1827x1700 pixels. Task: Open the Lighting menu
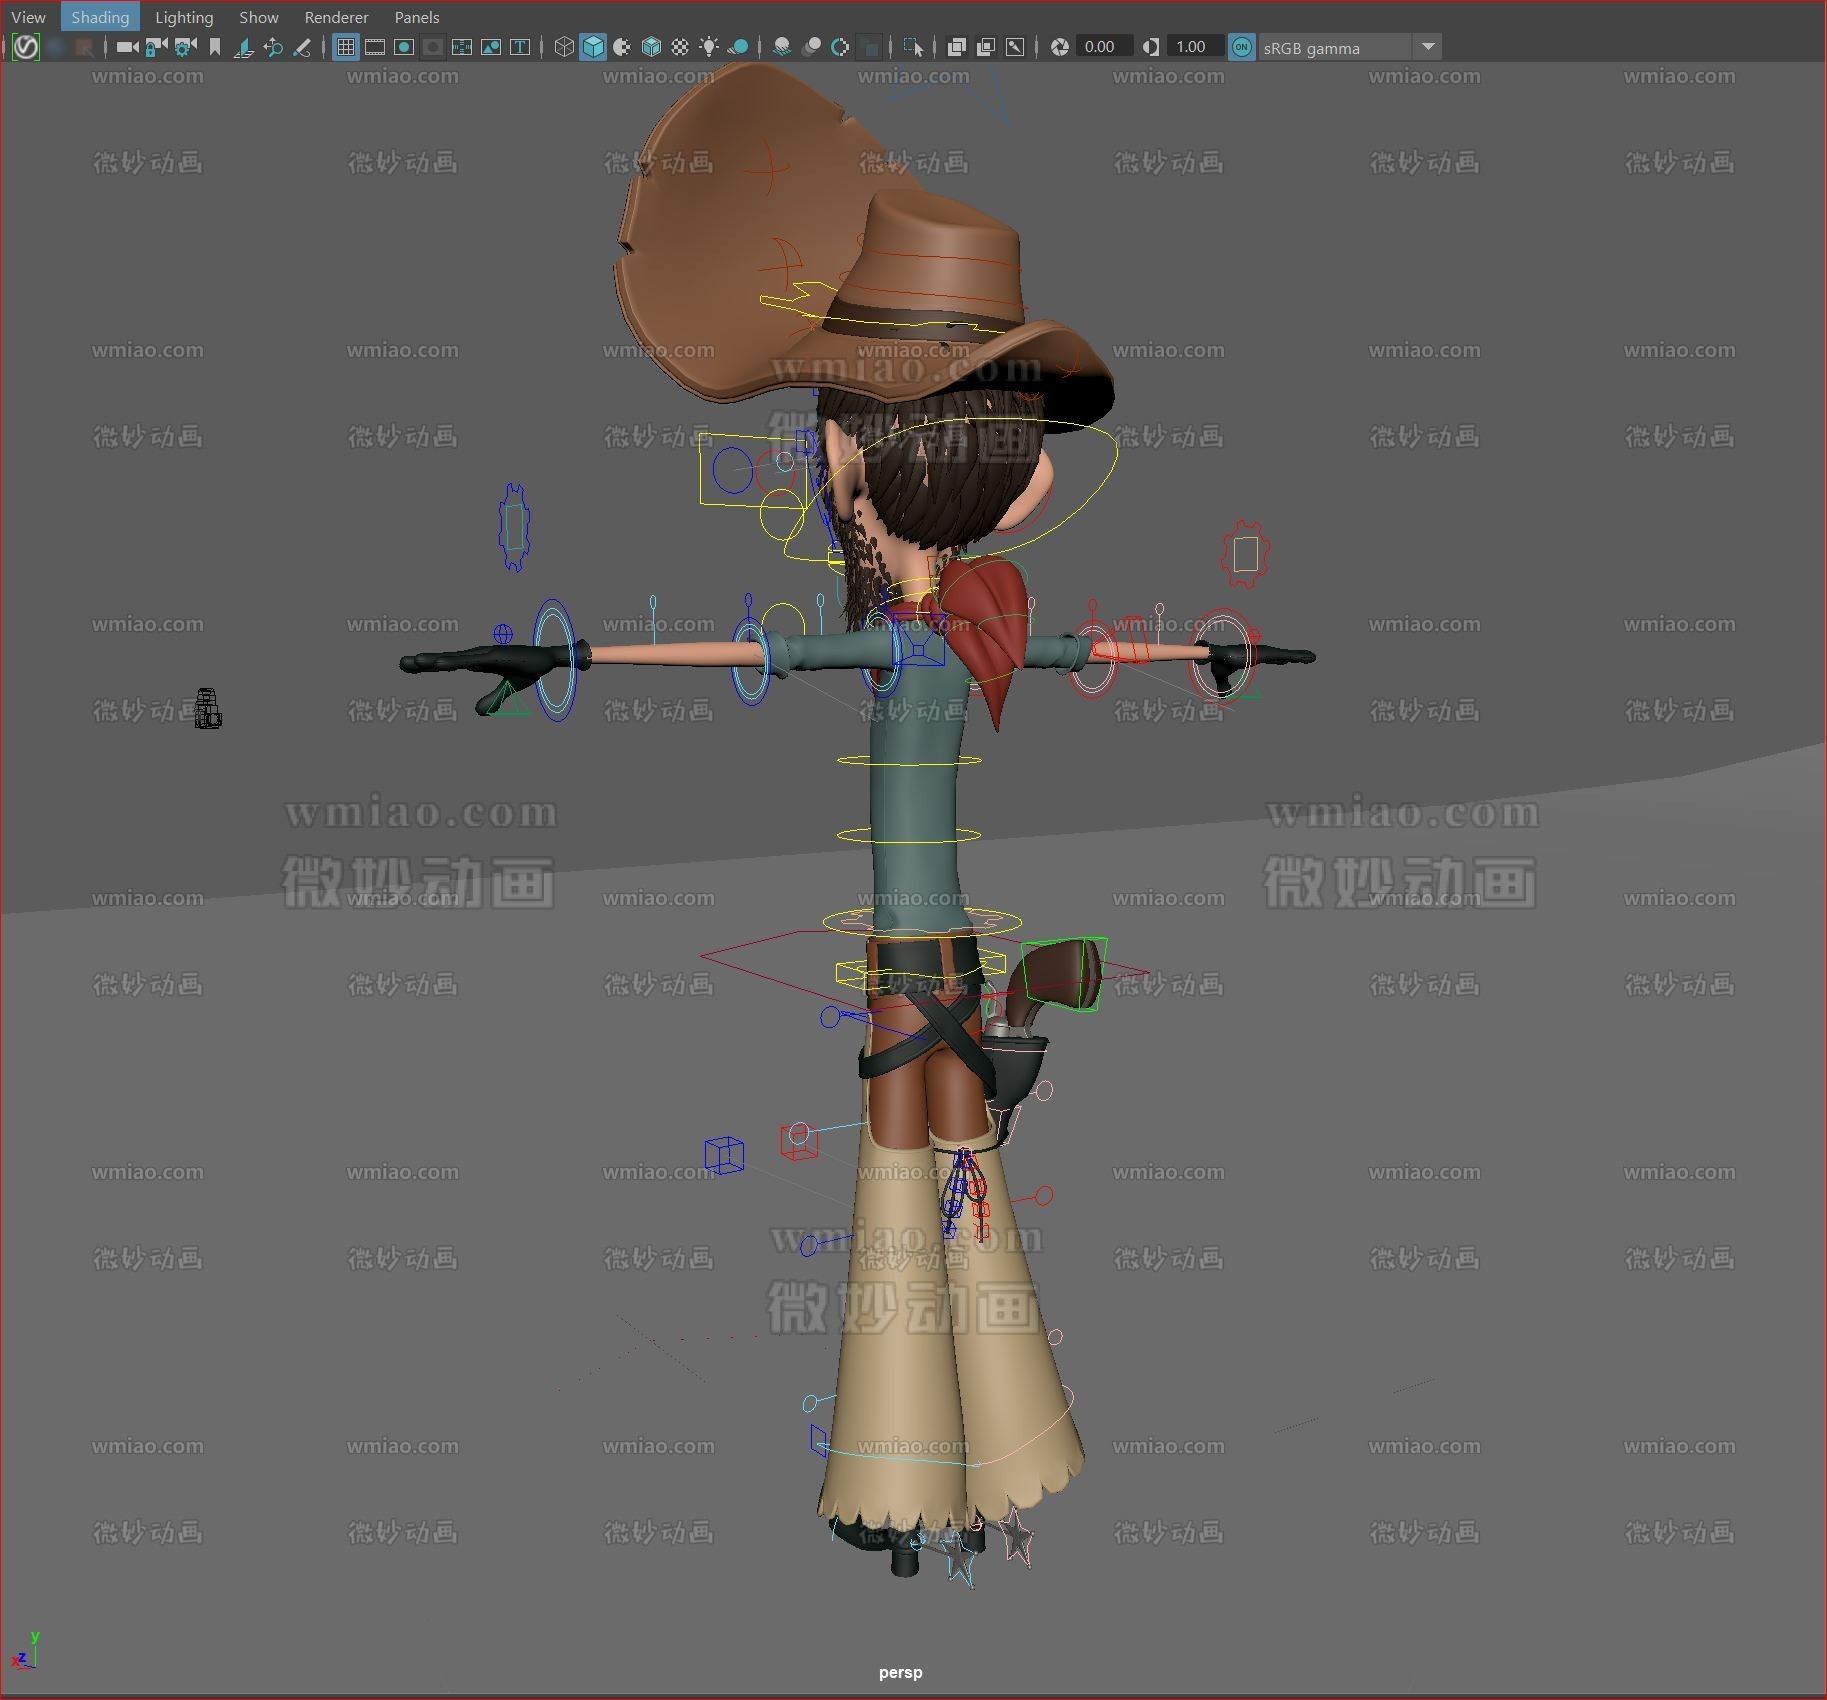pos(184,16)
